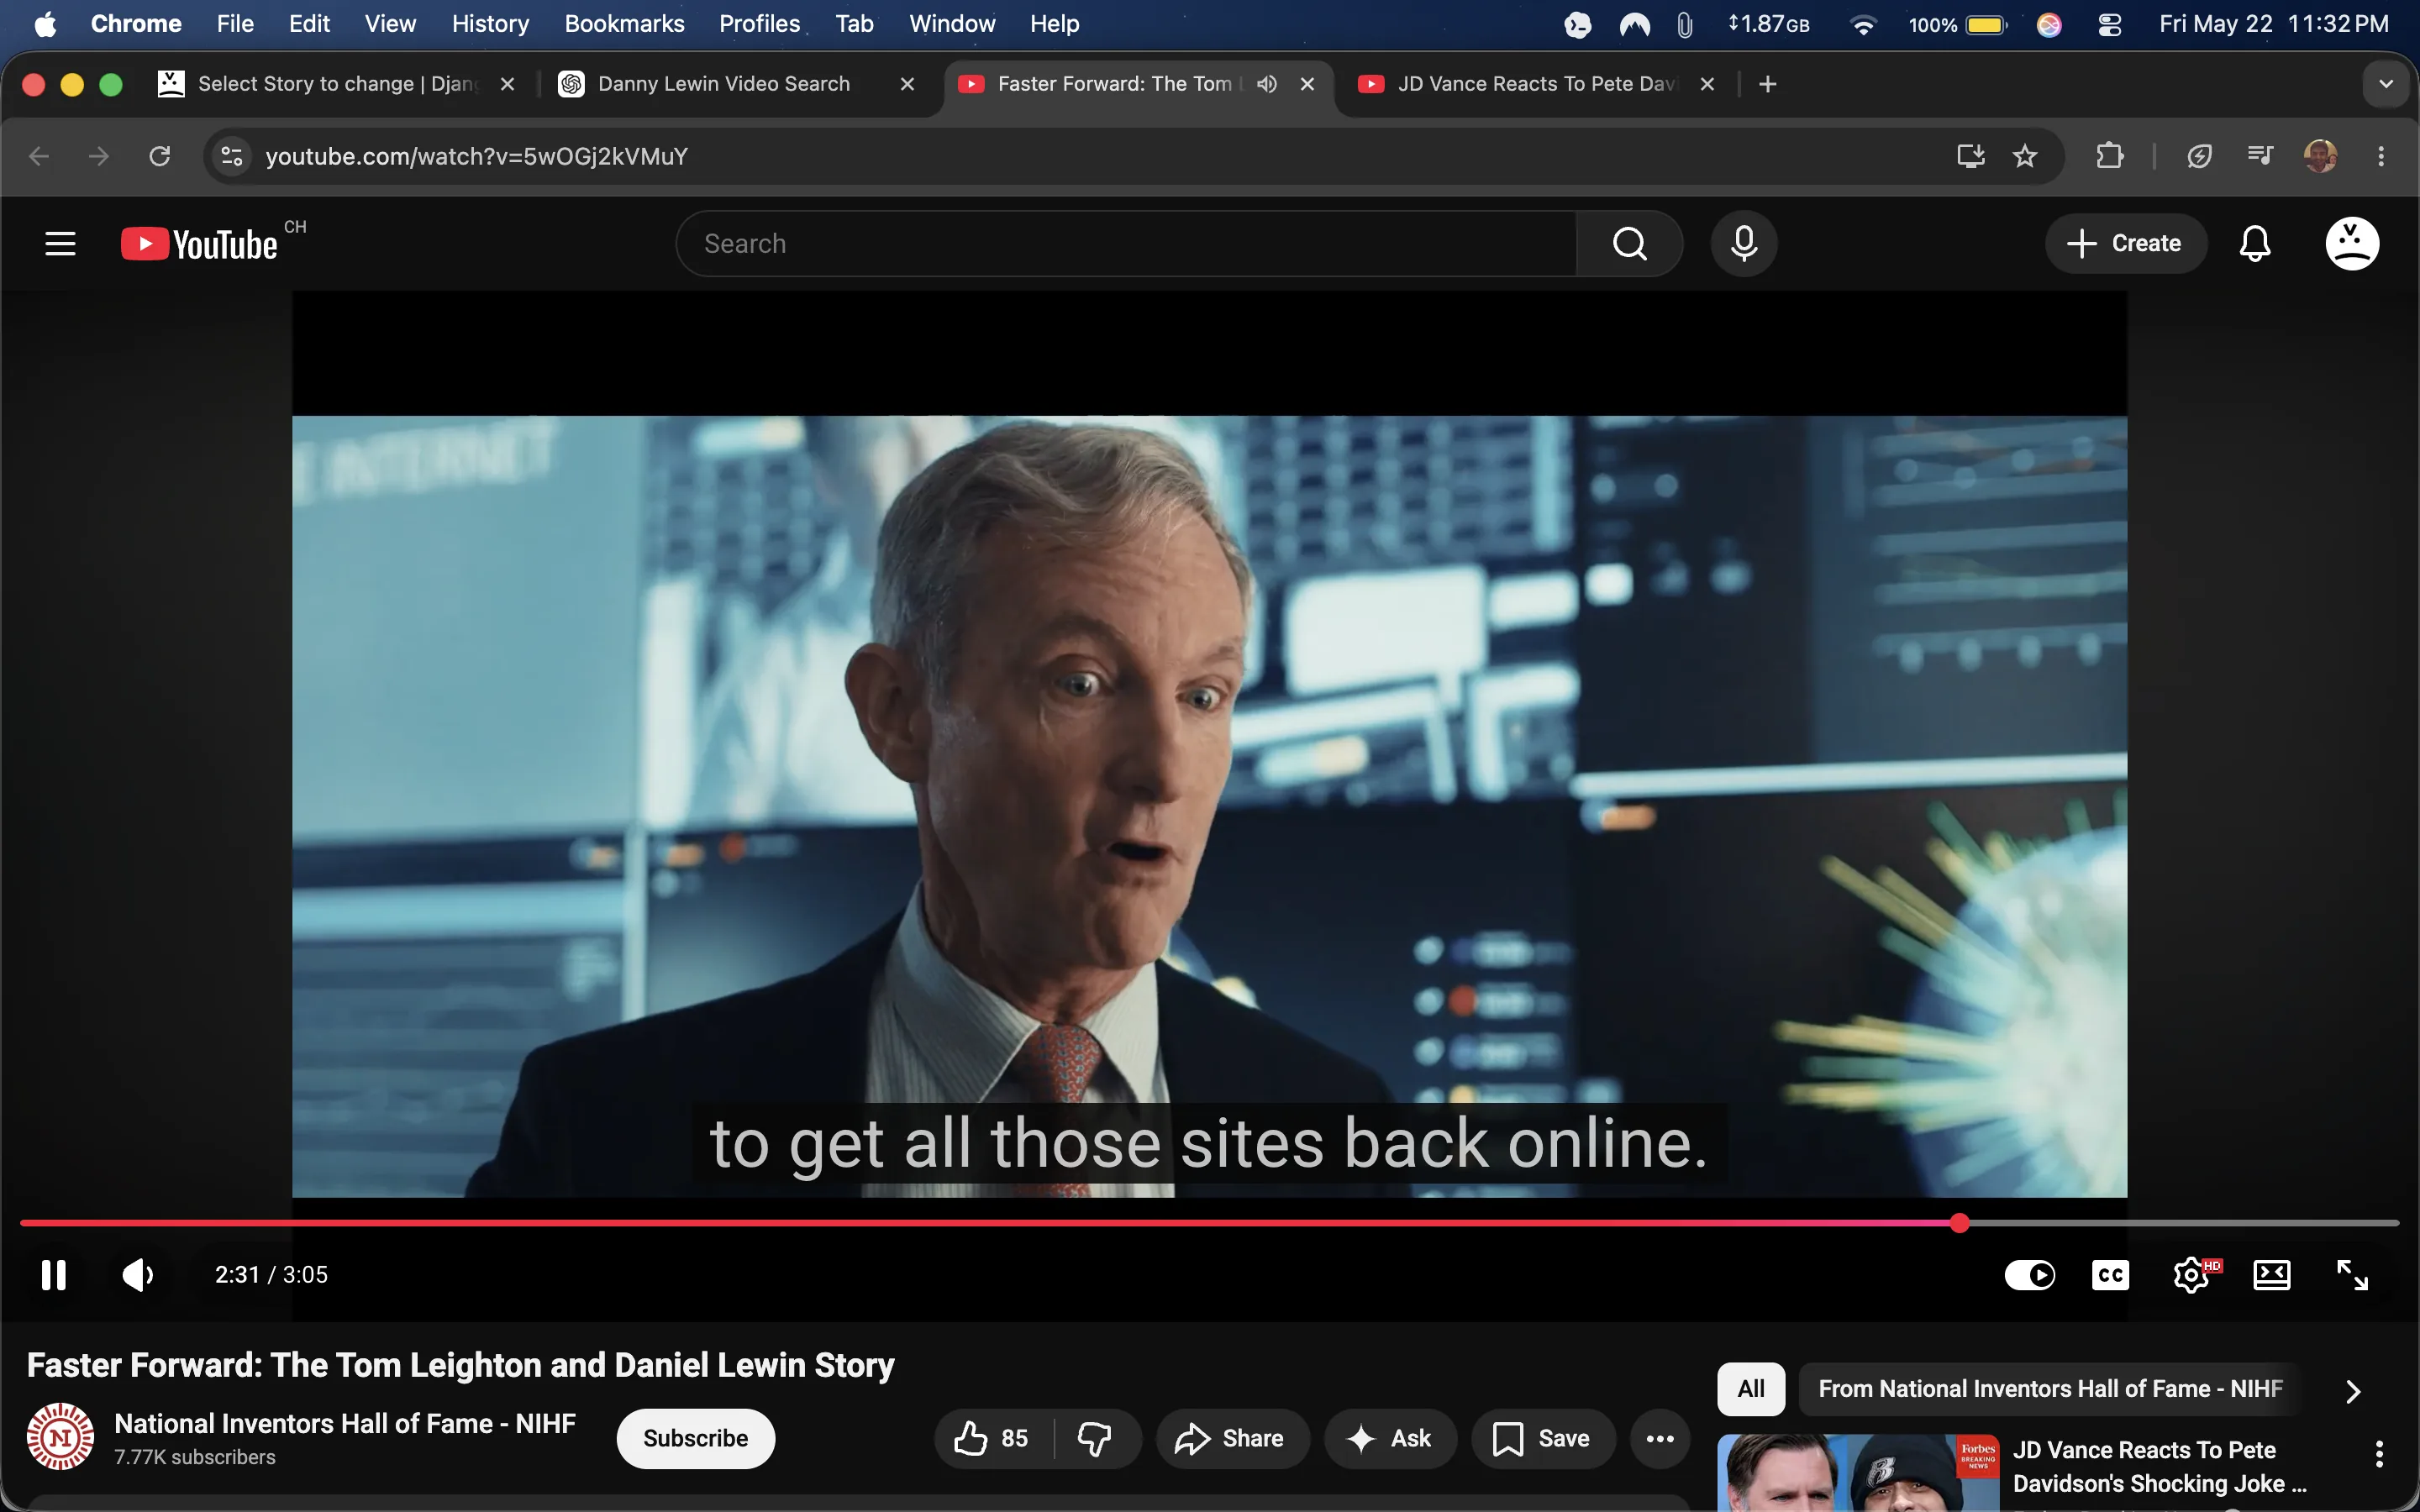Image resolution: width=2420 pixels, height=1512 pixels.
Task: Pause the video
Action: pos(54,1274)
